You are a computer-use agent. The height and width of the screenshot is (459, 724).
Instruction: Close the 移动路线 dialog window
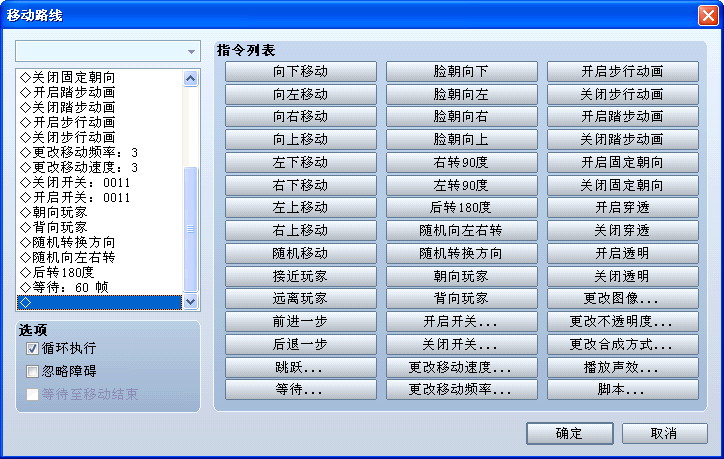click(x=708, y=15)
